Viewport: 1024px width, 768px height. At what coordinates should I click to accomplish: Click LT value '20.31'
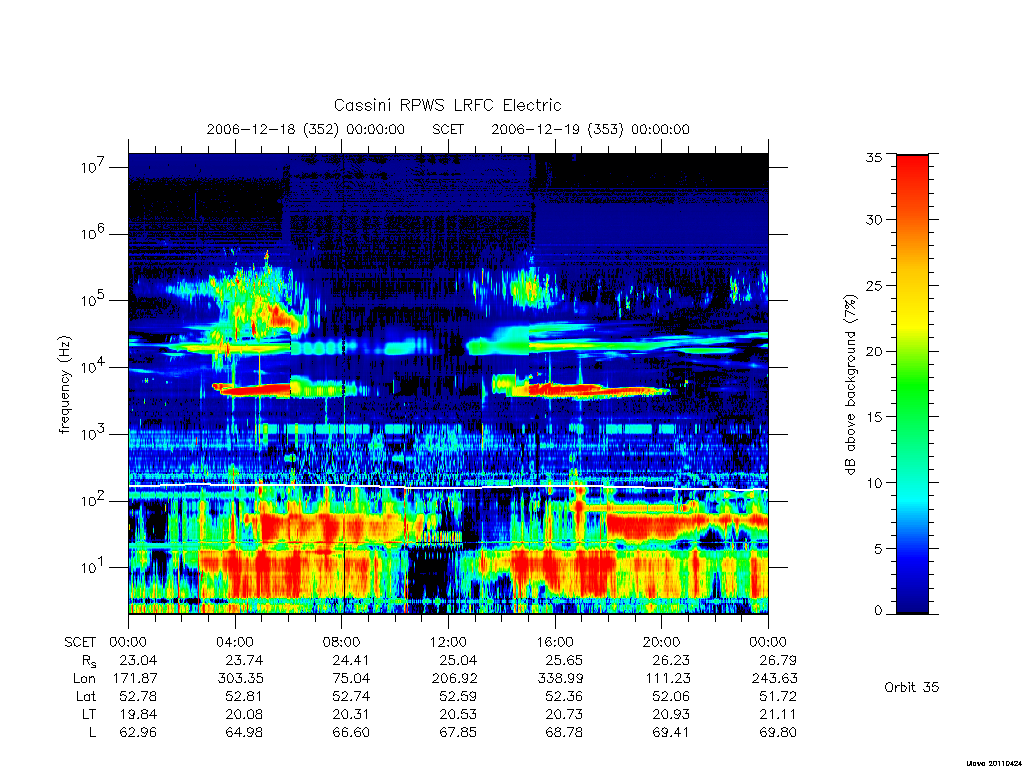click(x=351, y=714)
